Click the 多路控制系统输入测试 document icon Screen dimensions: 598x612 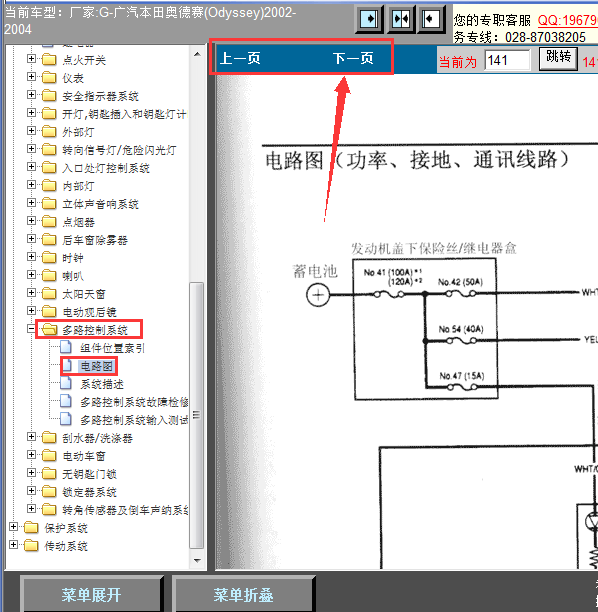click(66, 420)
